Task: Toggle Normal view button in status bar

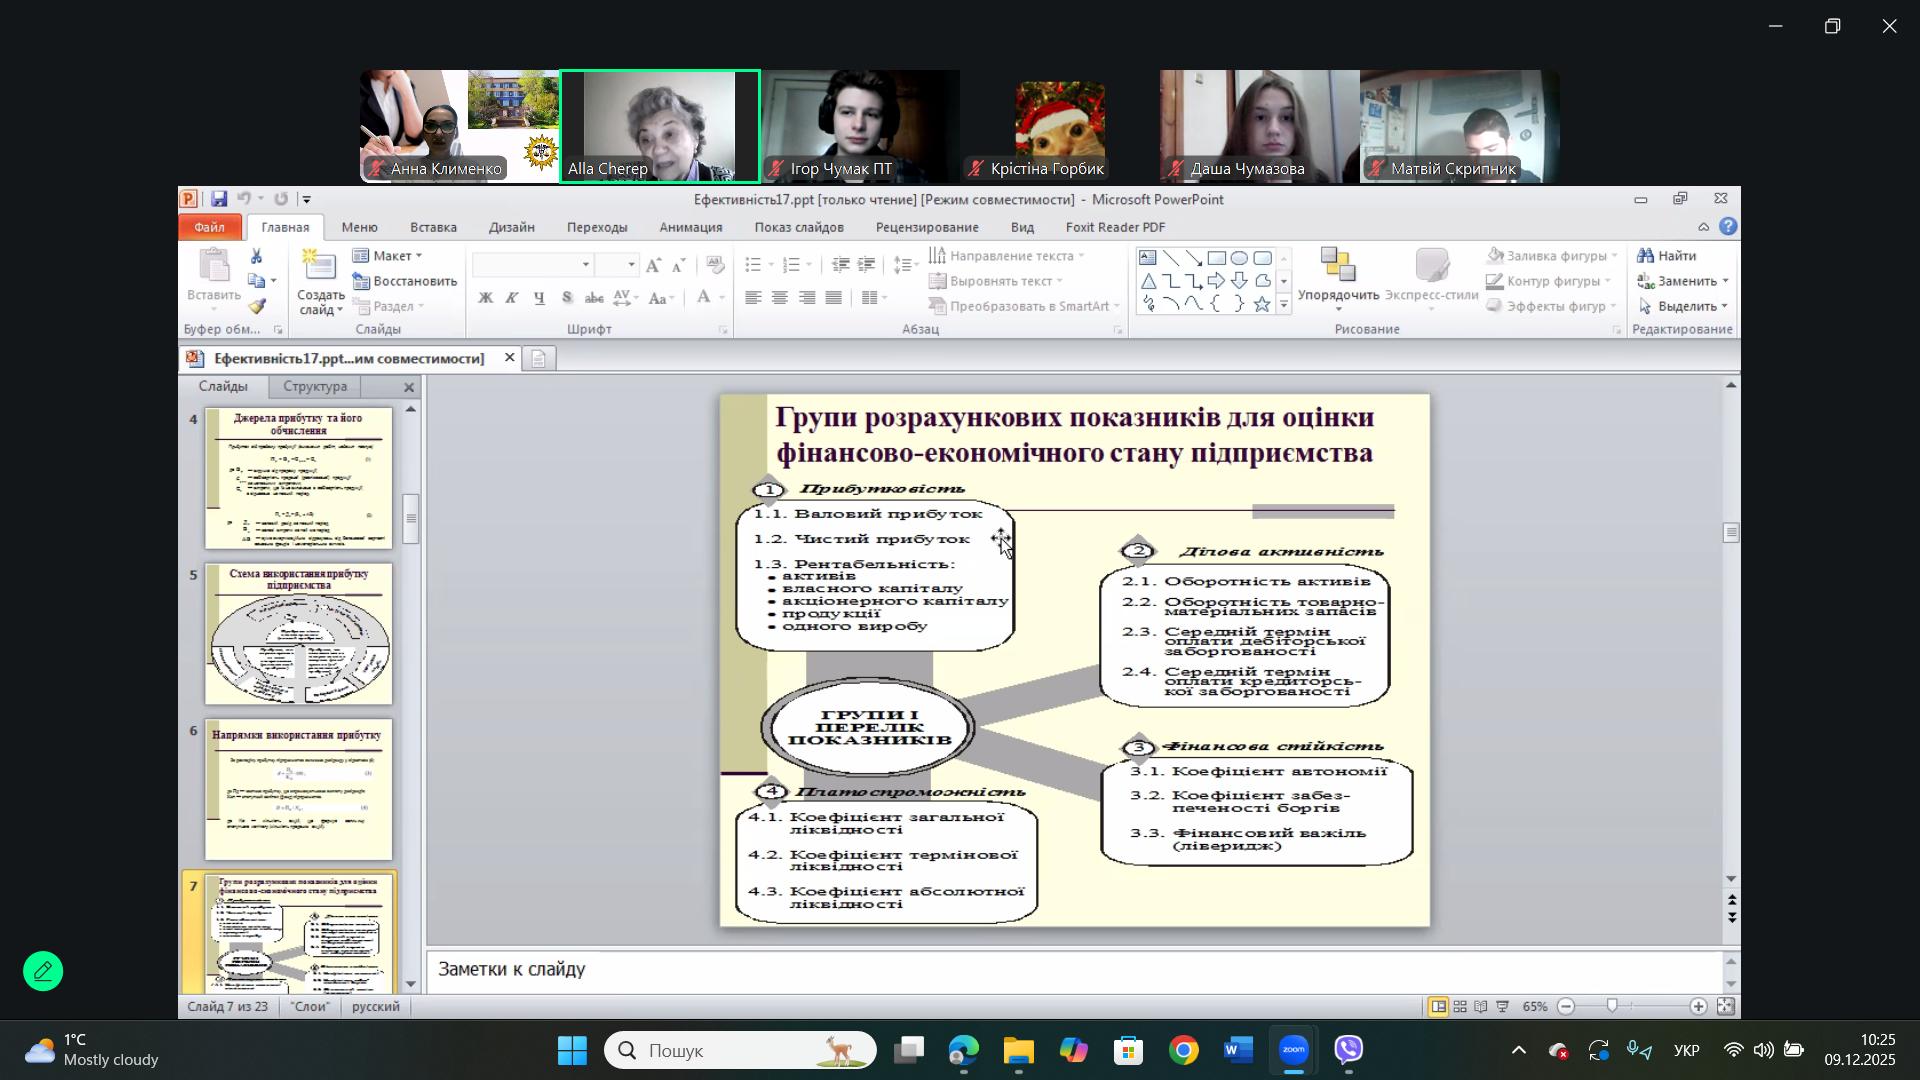Action: click(x=1438, y=1007)
